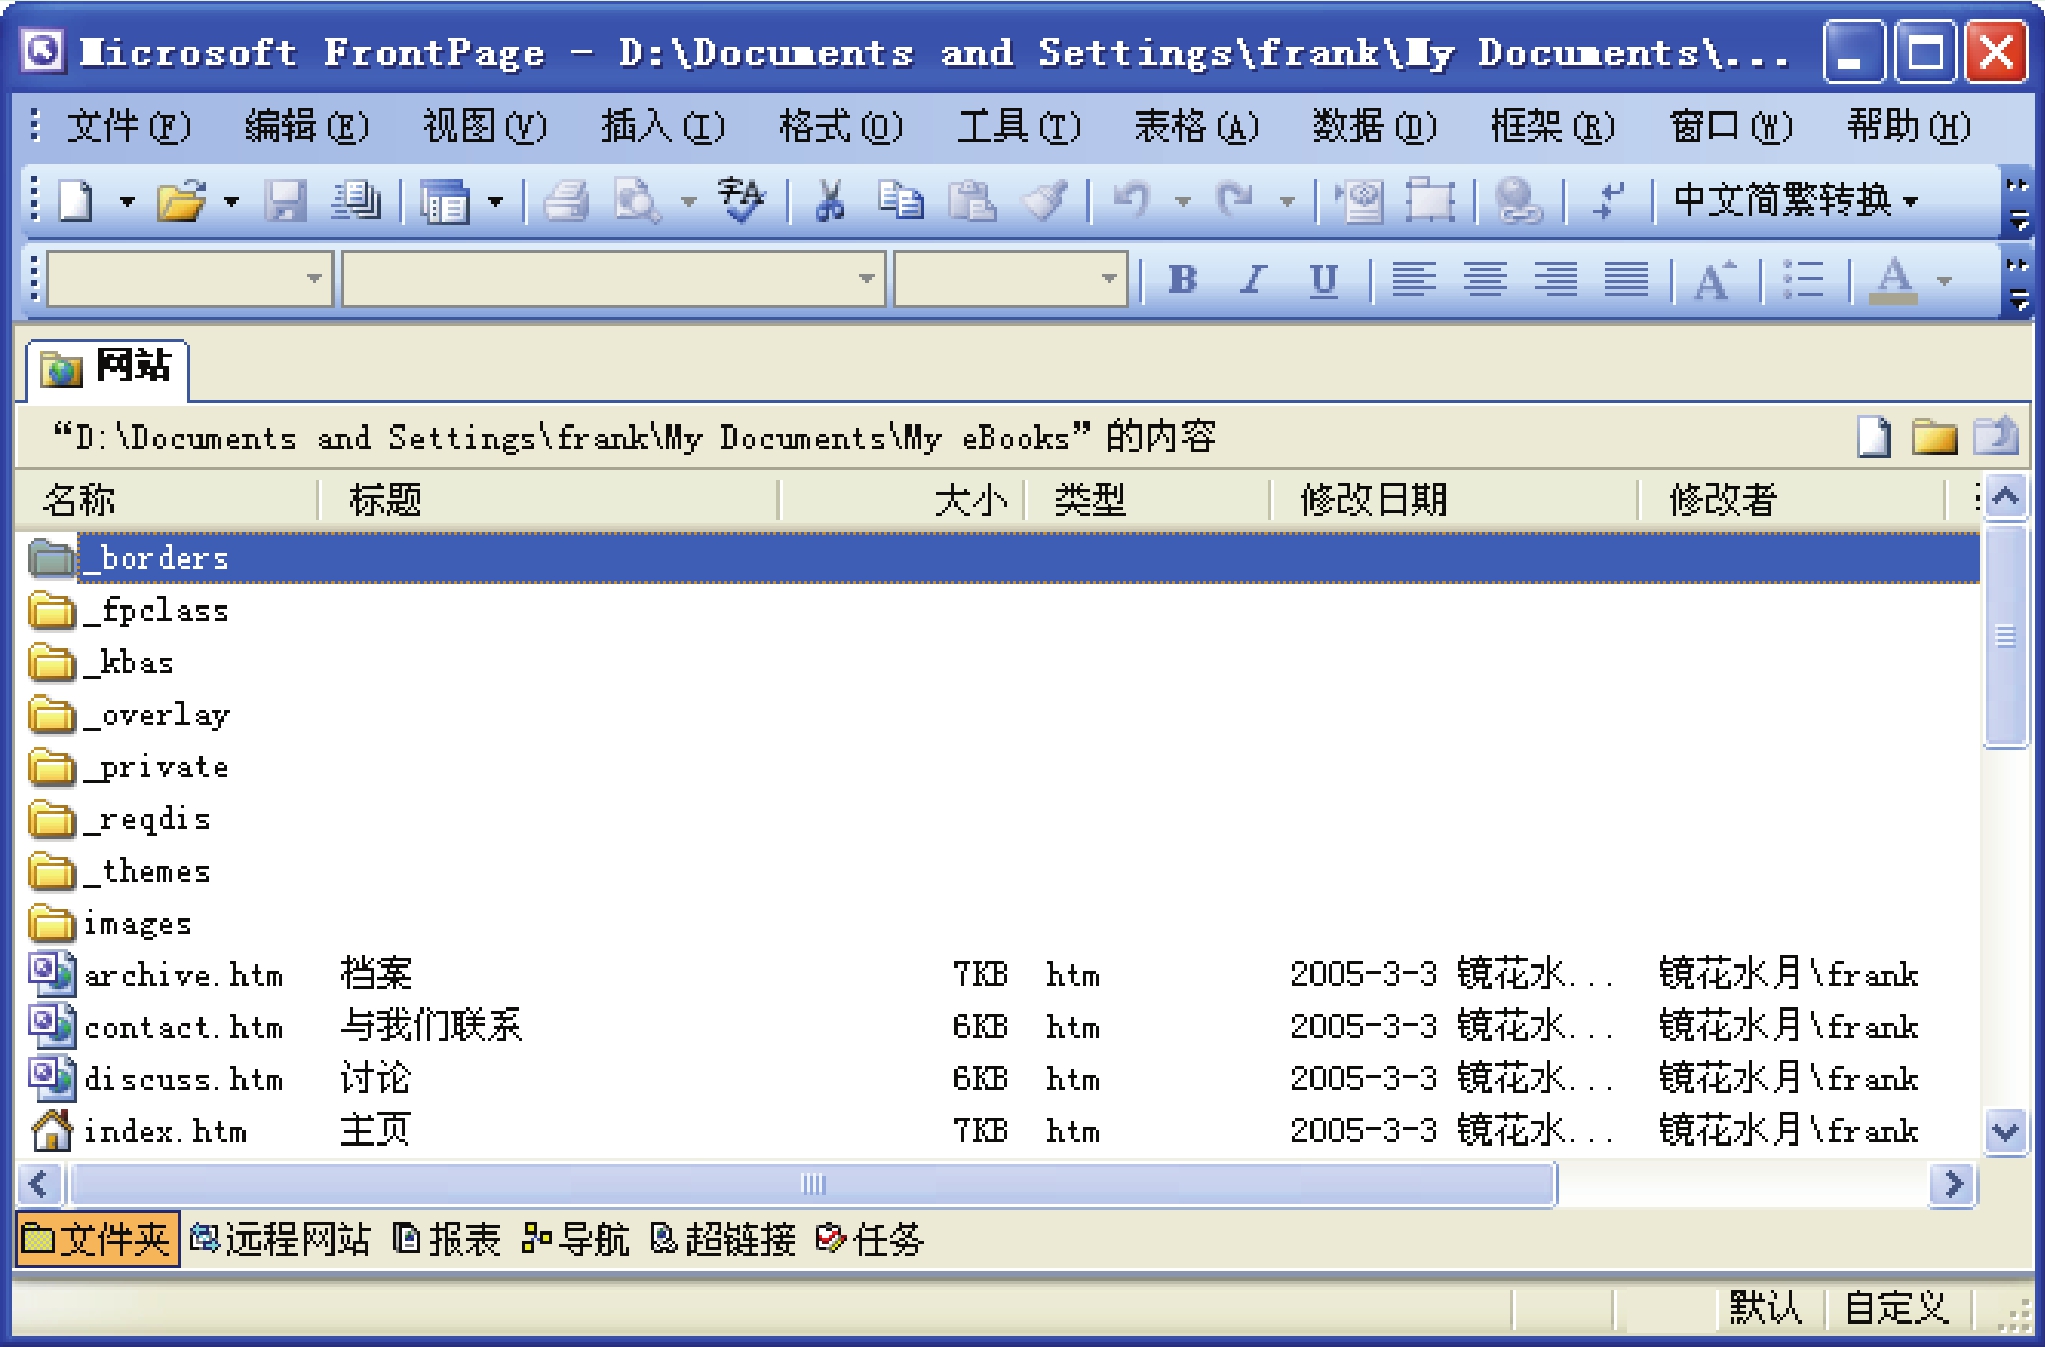Open the New Page dropdown arrow
The image size is (2045, 1347).
coord(127,201)
